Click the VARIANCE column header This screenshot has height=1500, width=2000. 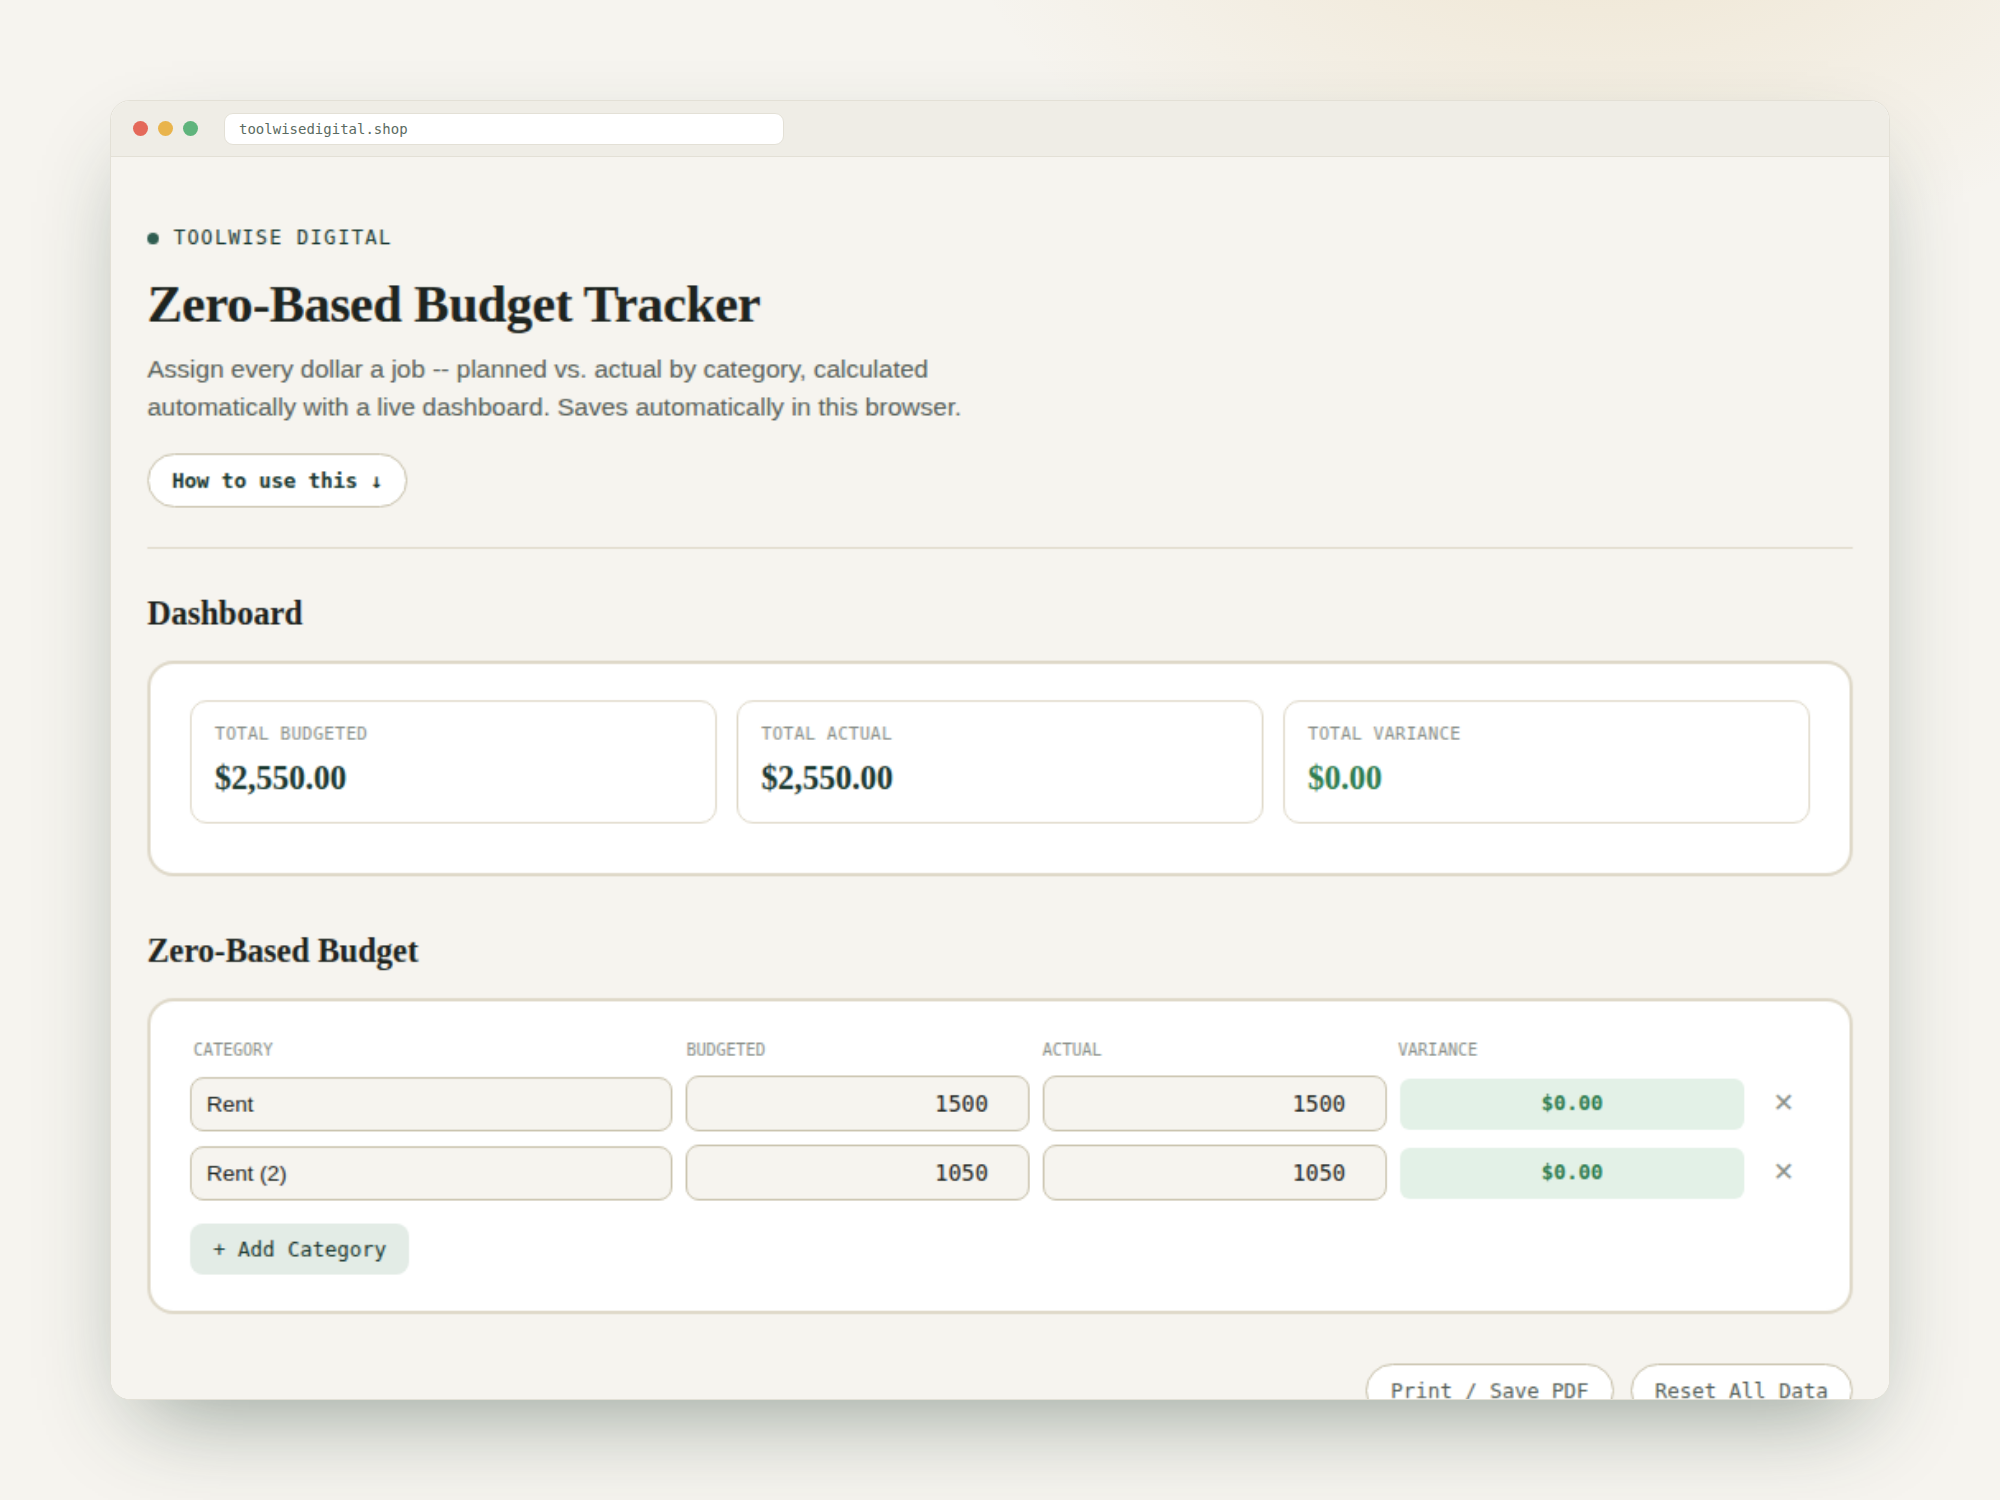[1437, 1049]
